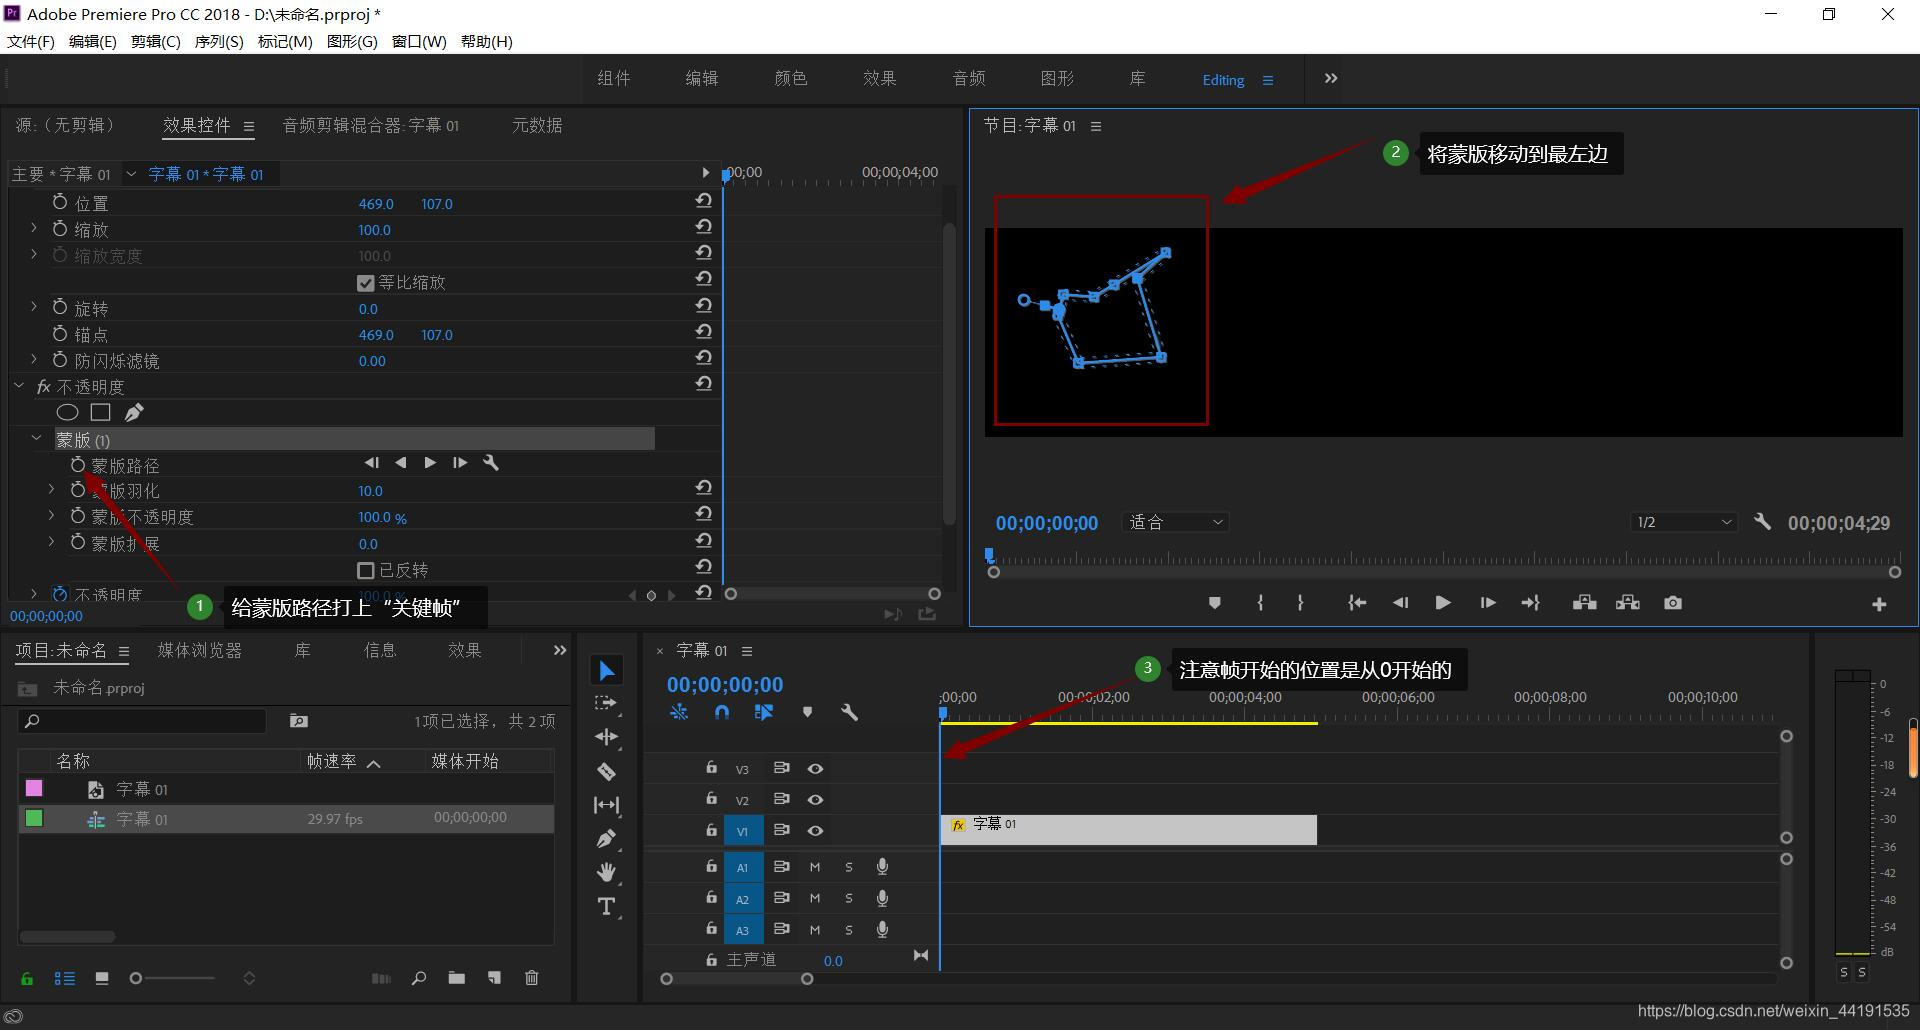Step back one frame in program monitor
Screen dimensions: 1920x1030
pos(1400,603)
